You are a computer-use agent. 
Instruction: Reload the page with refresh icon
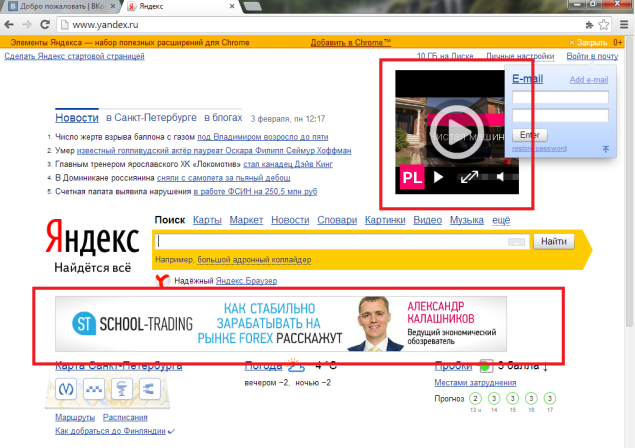coord(45,24)
